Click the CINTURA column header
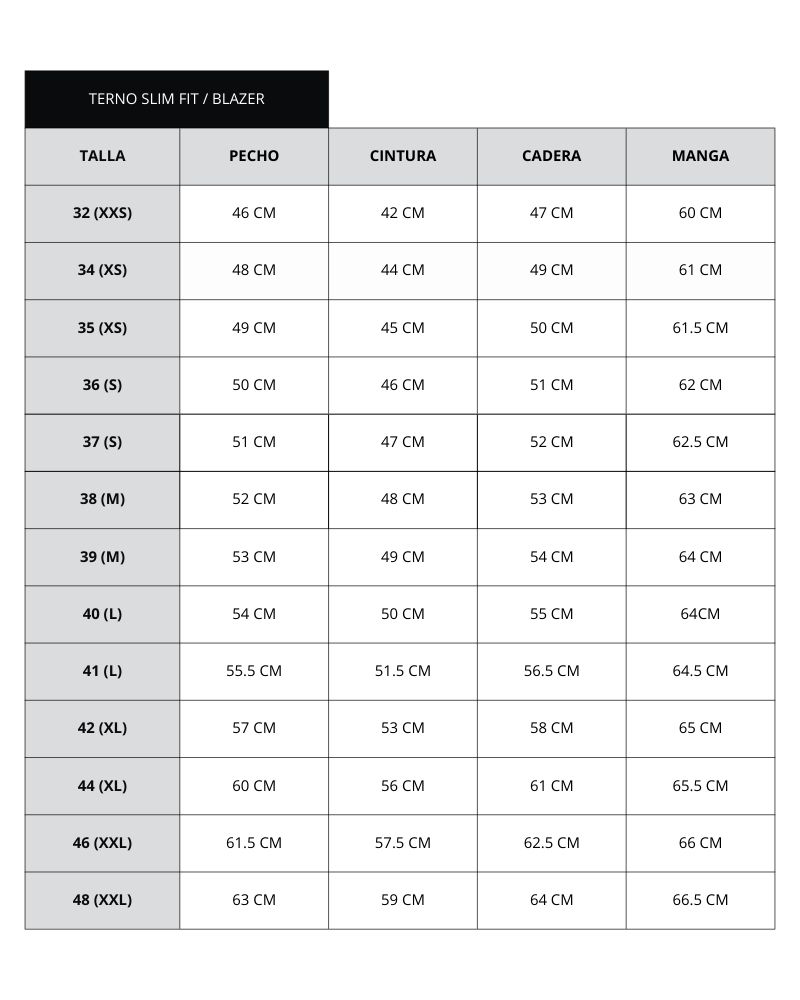Viewport: 800px width, 1000px height. click(402, 156)
